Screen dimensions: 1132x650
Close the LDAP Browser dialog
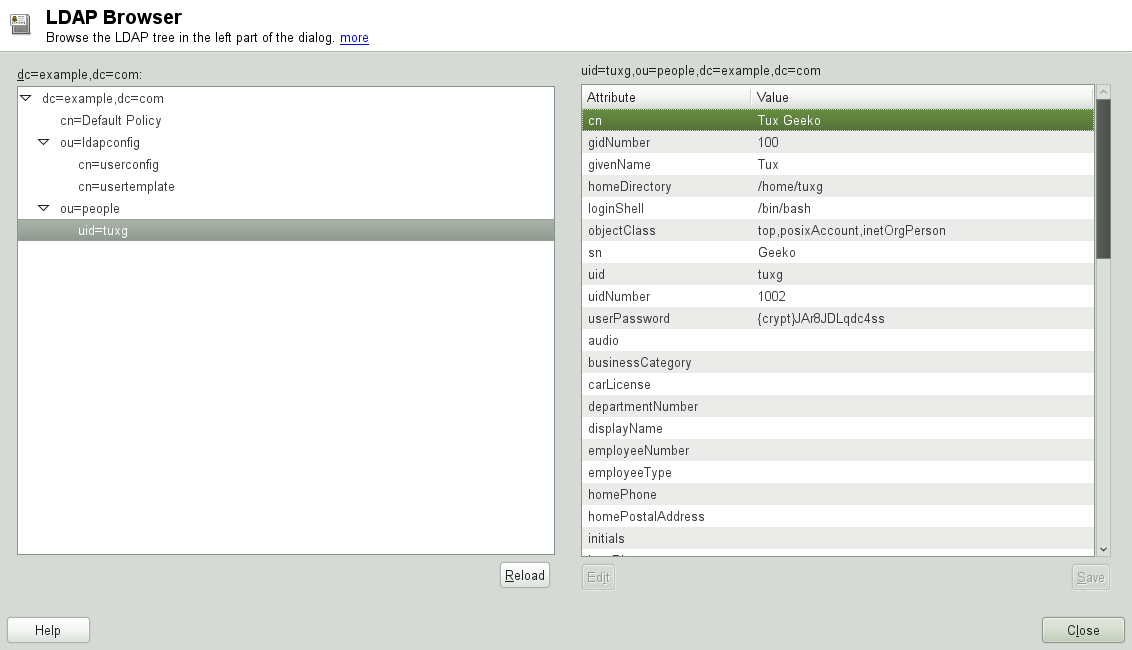click(x=1083, y=630)
